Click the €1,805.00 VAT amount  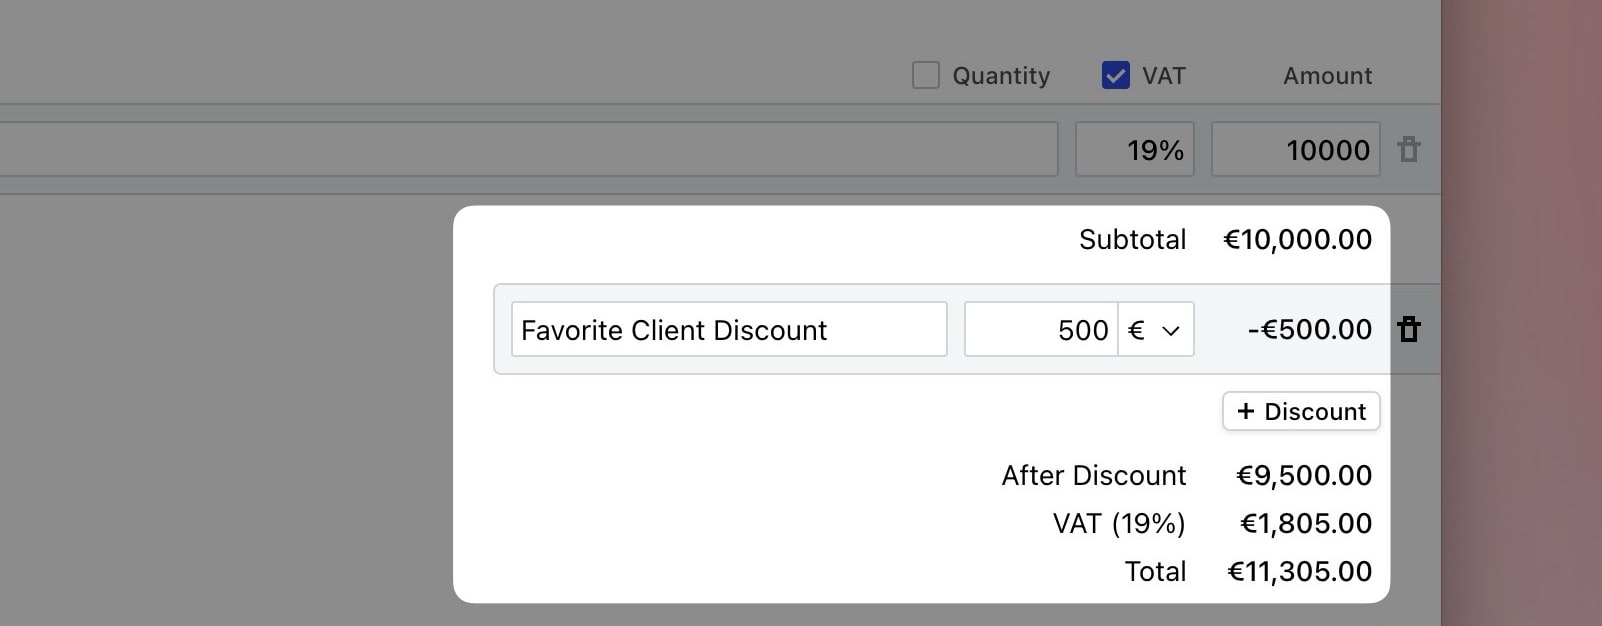[x=1305, y=524]
